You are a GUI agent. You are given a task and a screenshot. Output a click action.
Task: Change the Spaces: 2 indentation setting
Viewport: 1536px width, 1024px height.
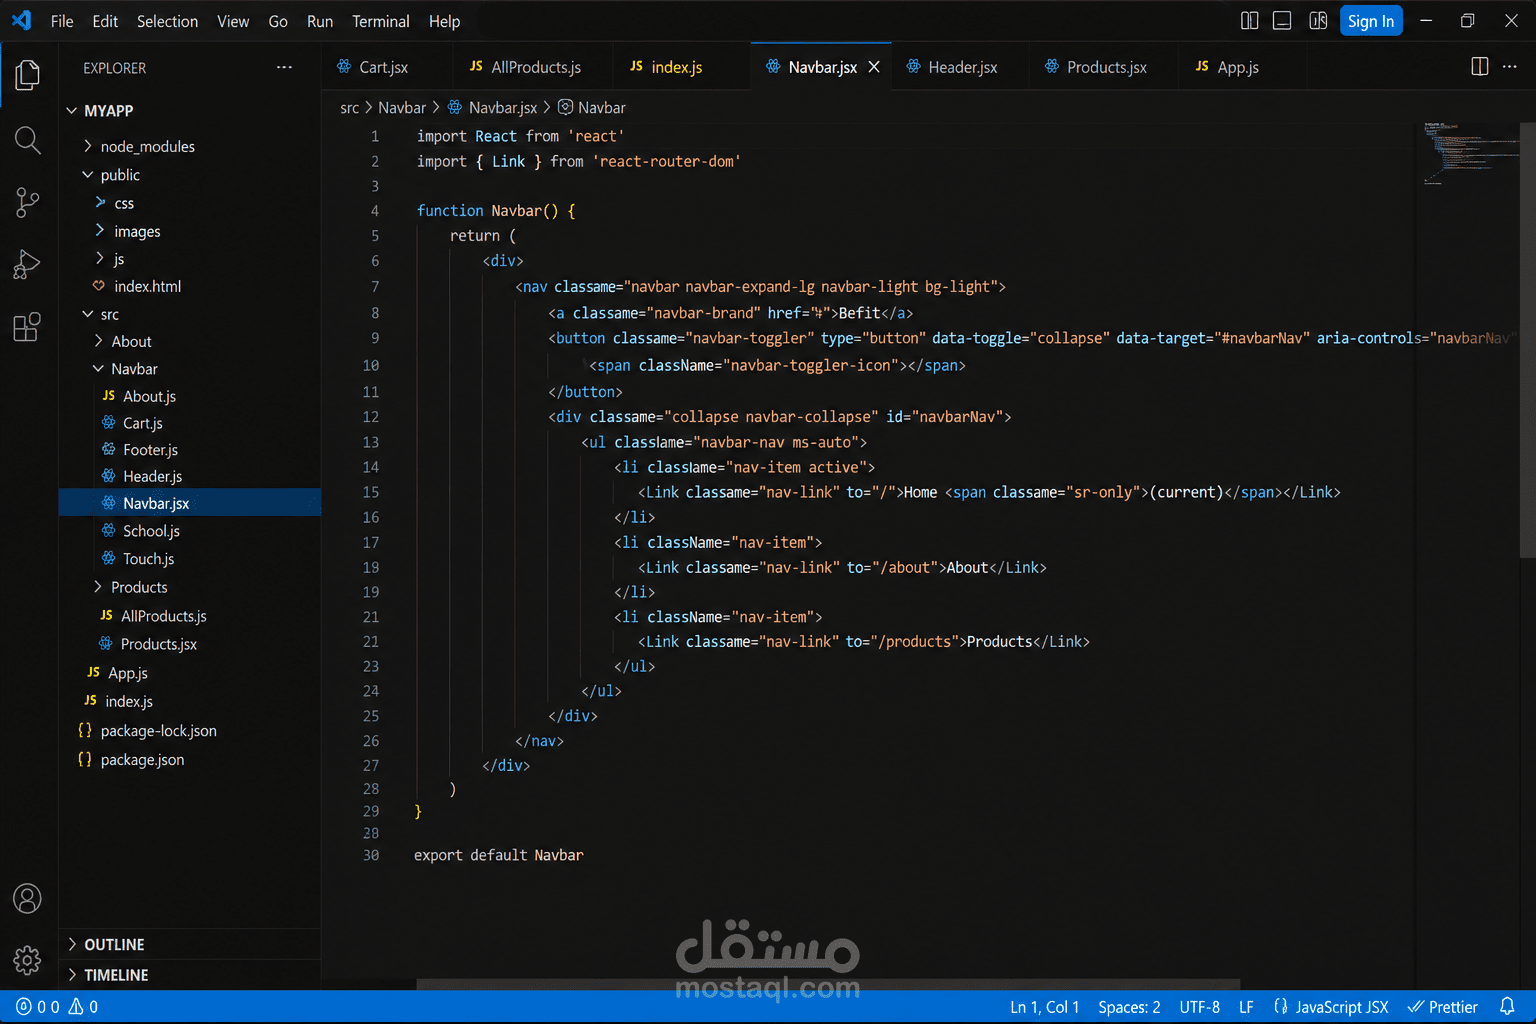coord(1129,1007)
